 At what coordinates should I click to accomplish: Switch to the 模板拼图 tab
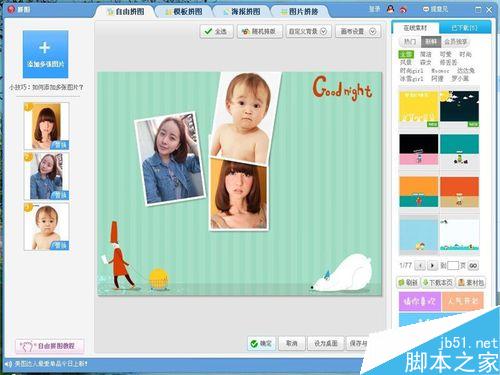[184, 12]
